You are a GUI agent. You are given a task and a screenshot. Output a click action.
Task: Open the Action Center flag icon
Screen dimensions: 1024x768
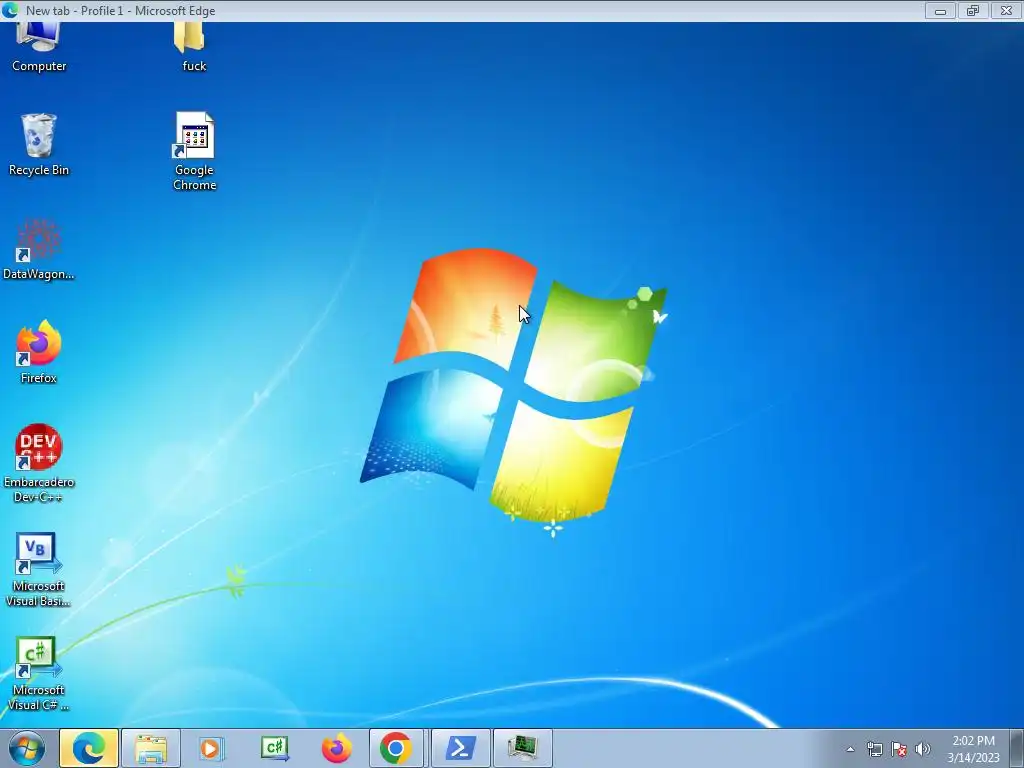(899, 749)
